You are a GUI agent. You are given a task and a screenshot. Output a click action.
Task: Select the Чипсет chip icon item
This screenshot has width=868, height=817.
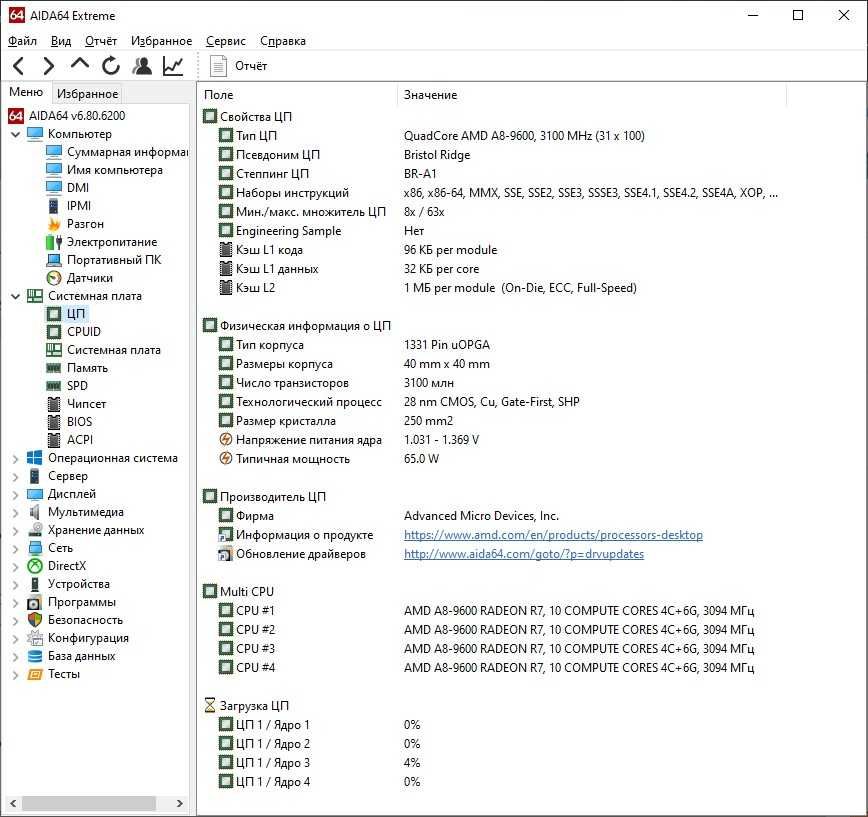pyautogui.click(x=54, y=404)
